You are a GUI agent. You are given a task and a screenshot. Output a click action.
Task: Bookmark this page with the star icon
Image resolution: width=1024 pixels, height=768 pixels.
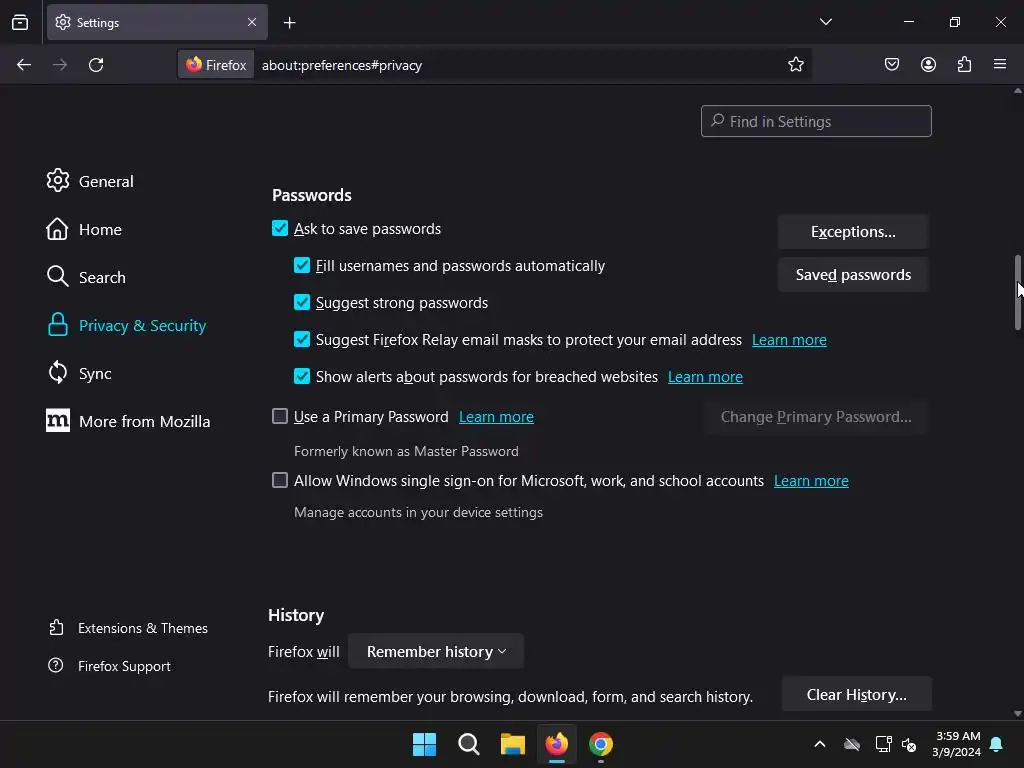(x=795, y=65)
